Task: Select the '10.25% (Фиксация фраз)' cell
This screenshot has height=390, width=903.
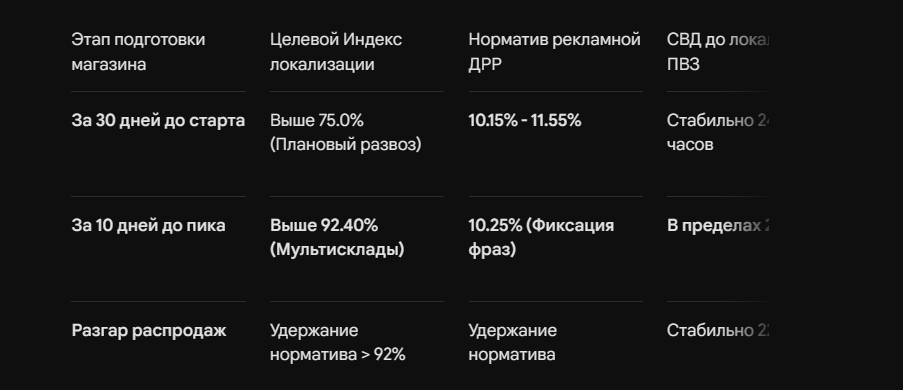Action: pyautogui.click(x=541, y=237)
